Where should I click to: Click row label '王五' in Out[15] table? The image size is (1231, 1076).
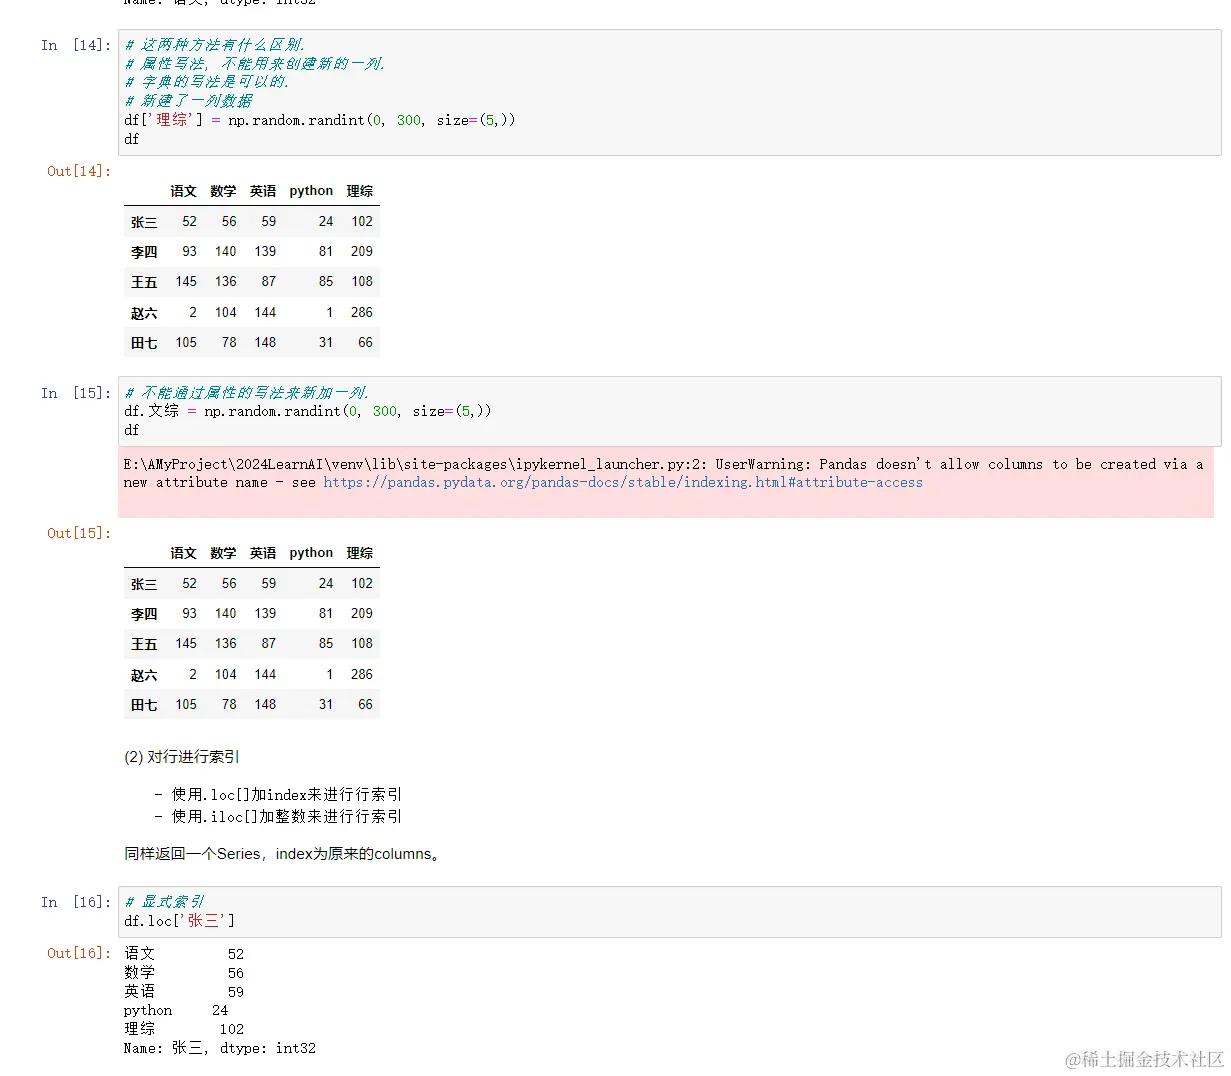point(144,644)
